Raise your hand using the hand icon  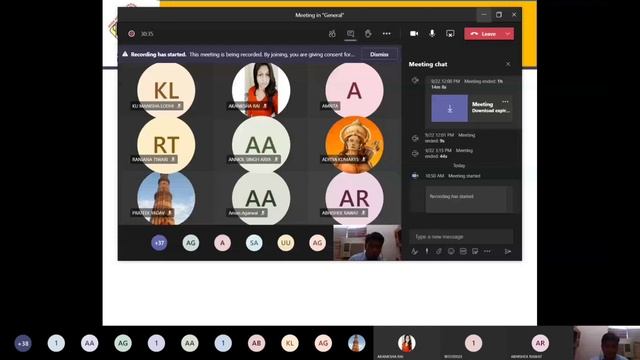(368, 34)
